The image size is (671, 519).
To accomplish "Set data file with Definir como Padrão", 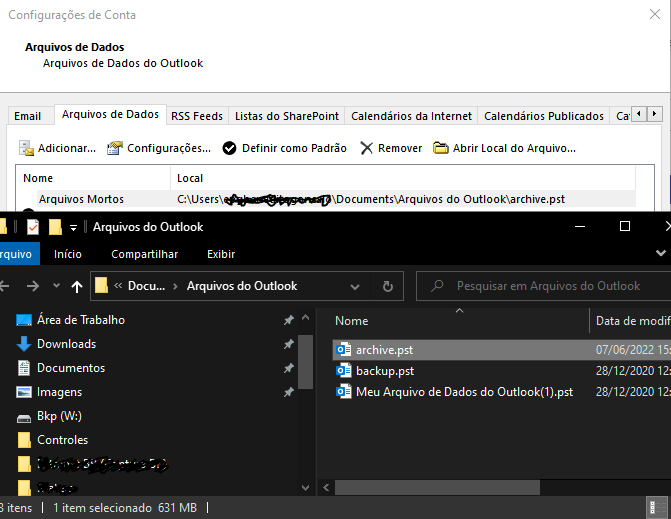I will click(x=285, y=148).
